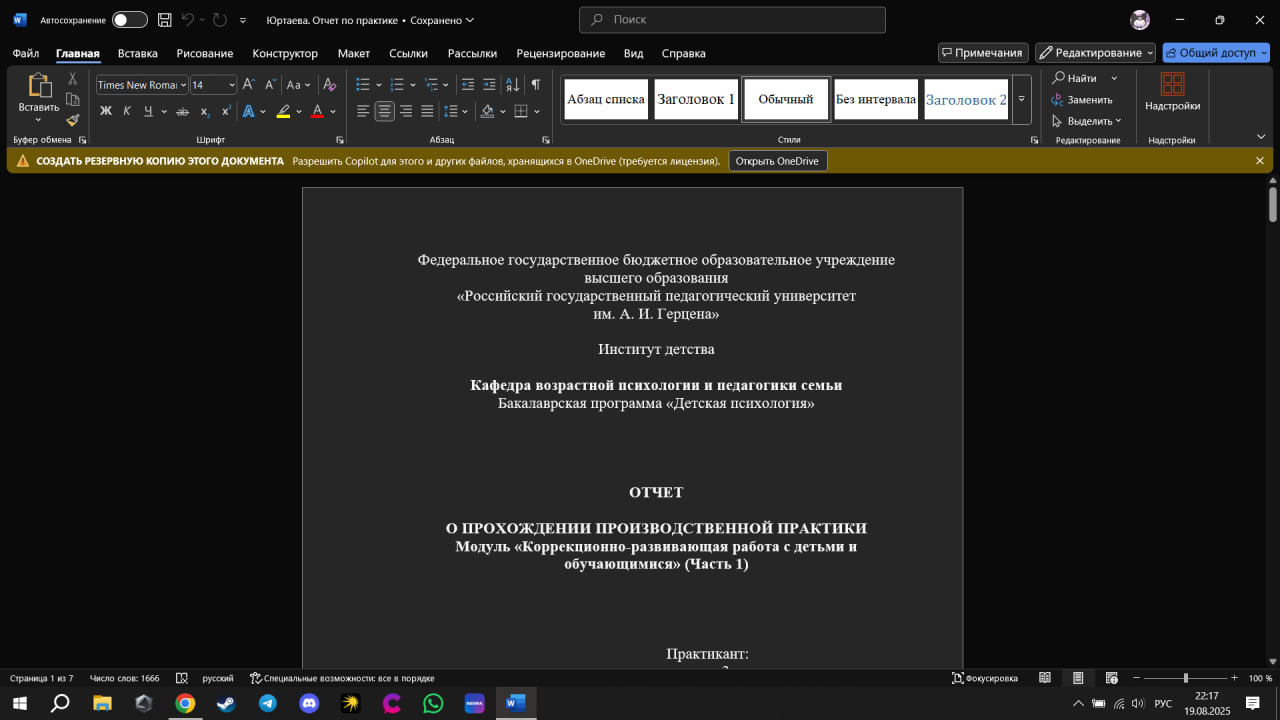Click the Sort (А-Я) icon

[x=512, y=85]
